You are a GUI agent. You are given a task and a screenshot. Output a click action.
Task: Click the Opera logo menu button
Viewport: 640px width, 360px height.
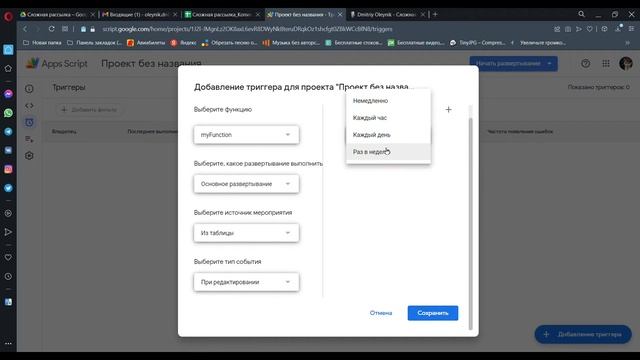pos(8,16)
